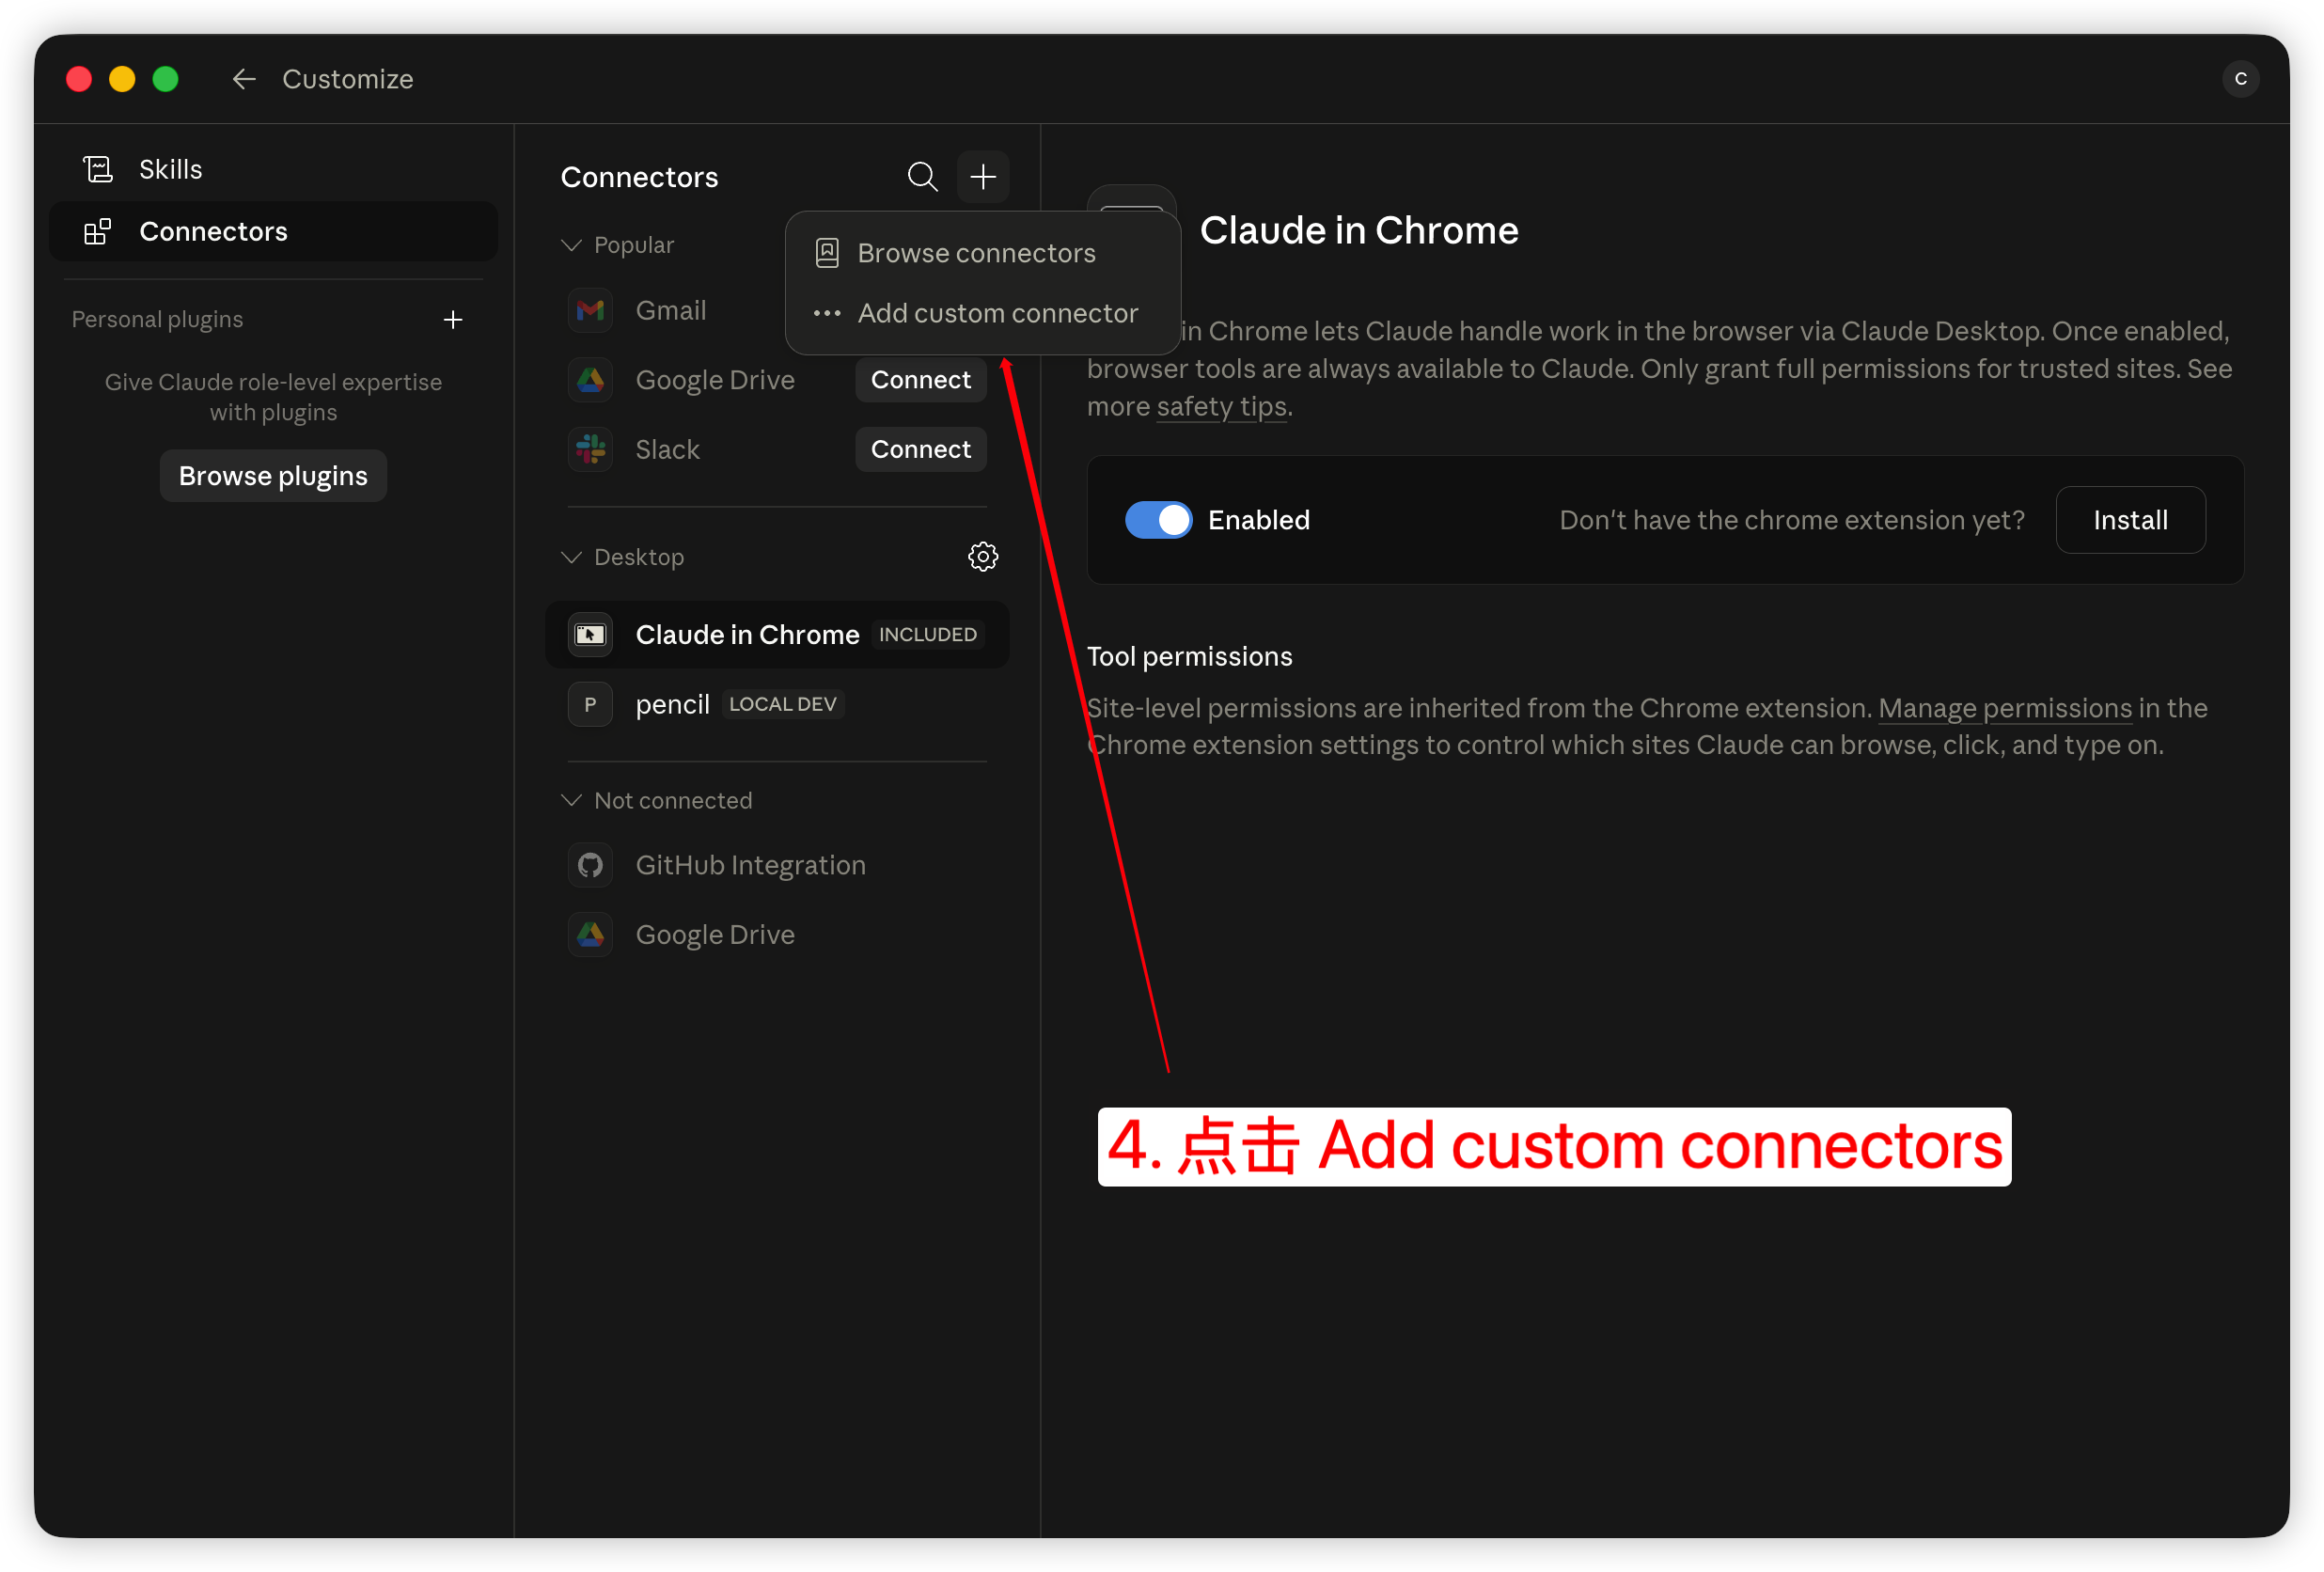The image size is (2324, 1572).
Task: Click Google Drive name under Popular
Action: pyautogui.click(x=715, y=380)
